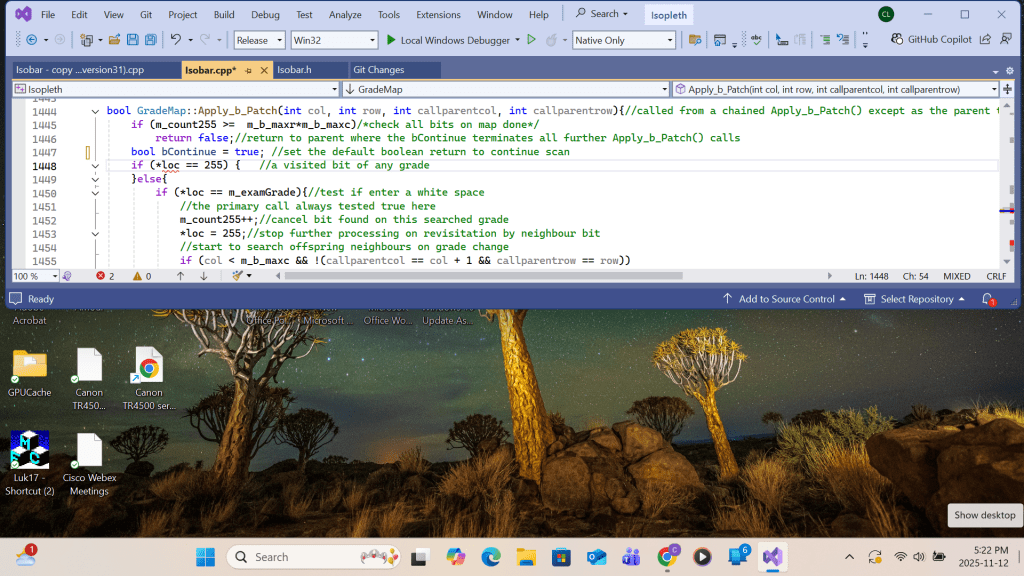Open the Release configuration dropdown
This screenshot has height=576, width=1024.
pos(258,40)
